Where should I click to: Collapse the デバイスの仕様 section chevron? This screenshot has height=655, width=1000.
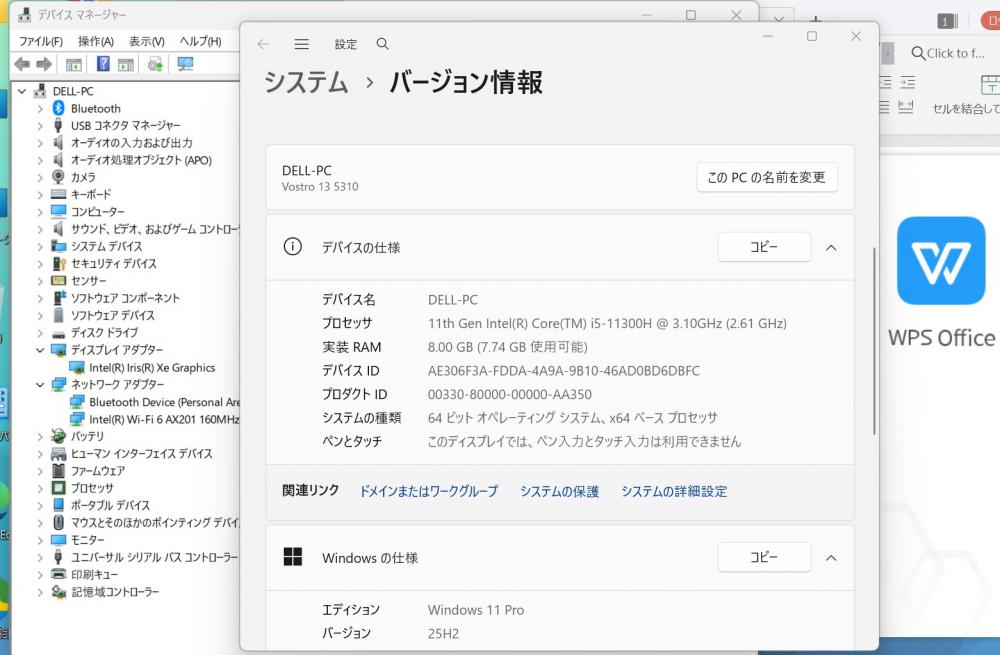pos(830,247)
